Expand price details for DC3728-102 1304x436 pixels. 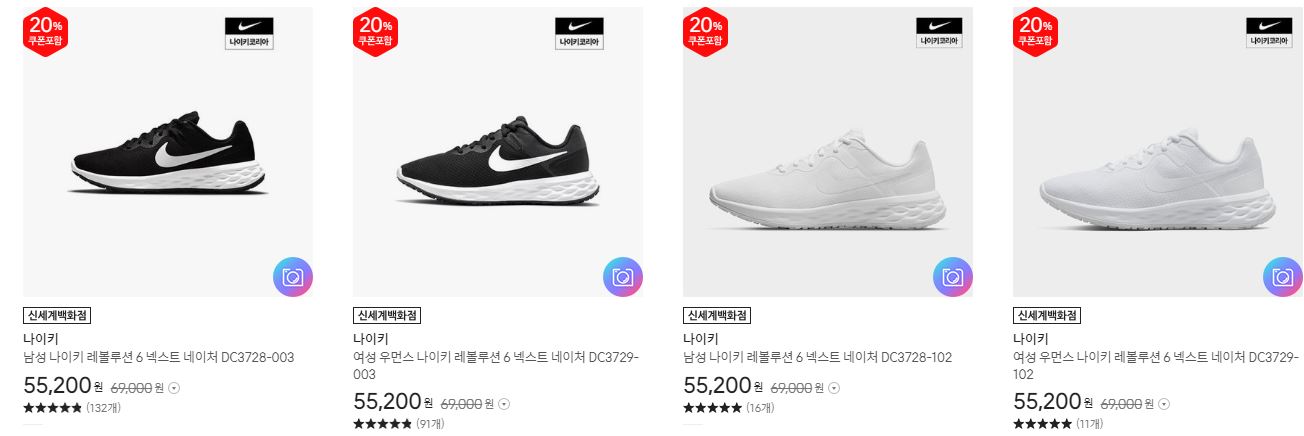(x=835, y=388)
